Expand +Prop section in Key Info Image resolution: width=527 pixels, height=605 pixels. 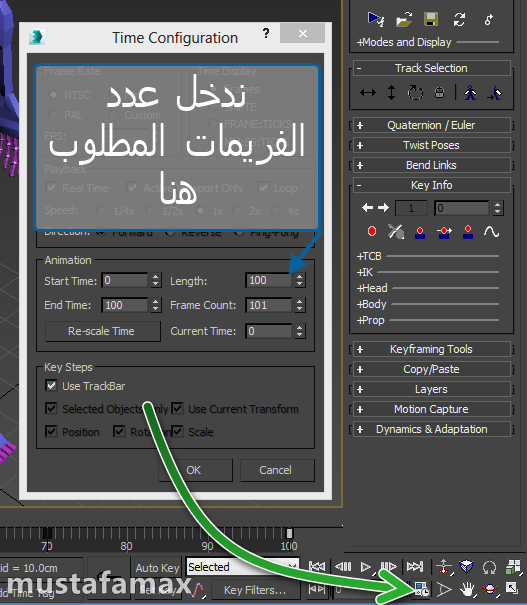click(371, 320)
